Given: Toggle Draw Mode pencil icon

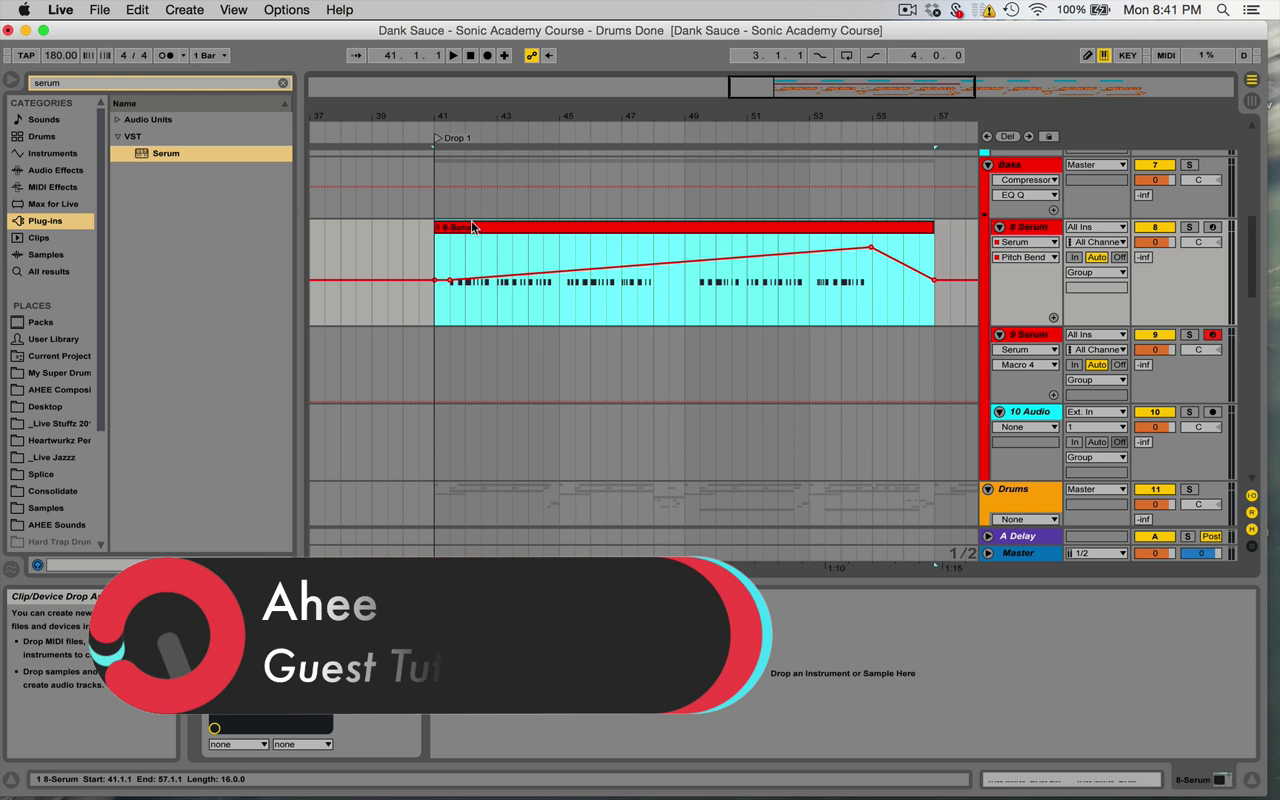Looking at the screenshot, I should point(1087,56).
